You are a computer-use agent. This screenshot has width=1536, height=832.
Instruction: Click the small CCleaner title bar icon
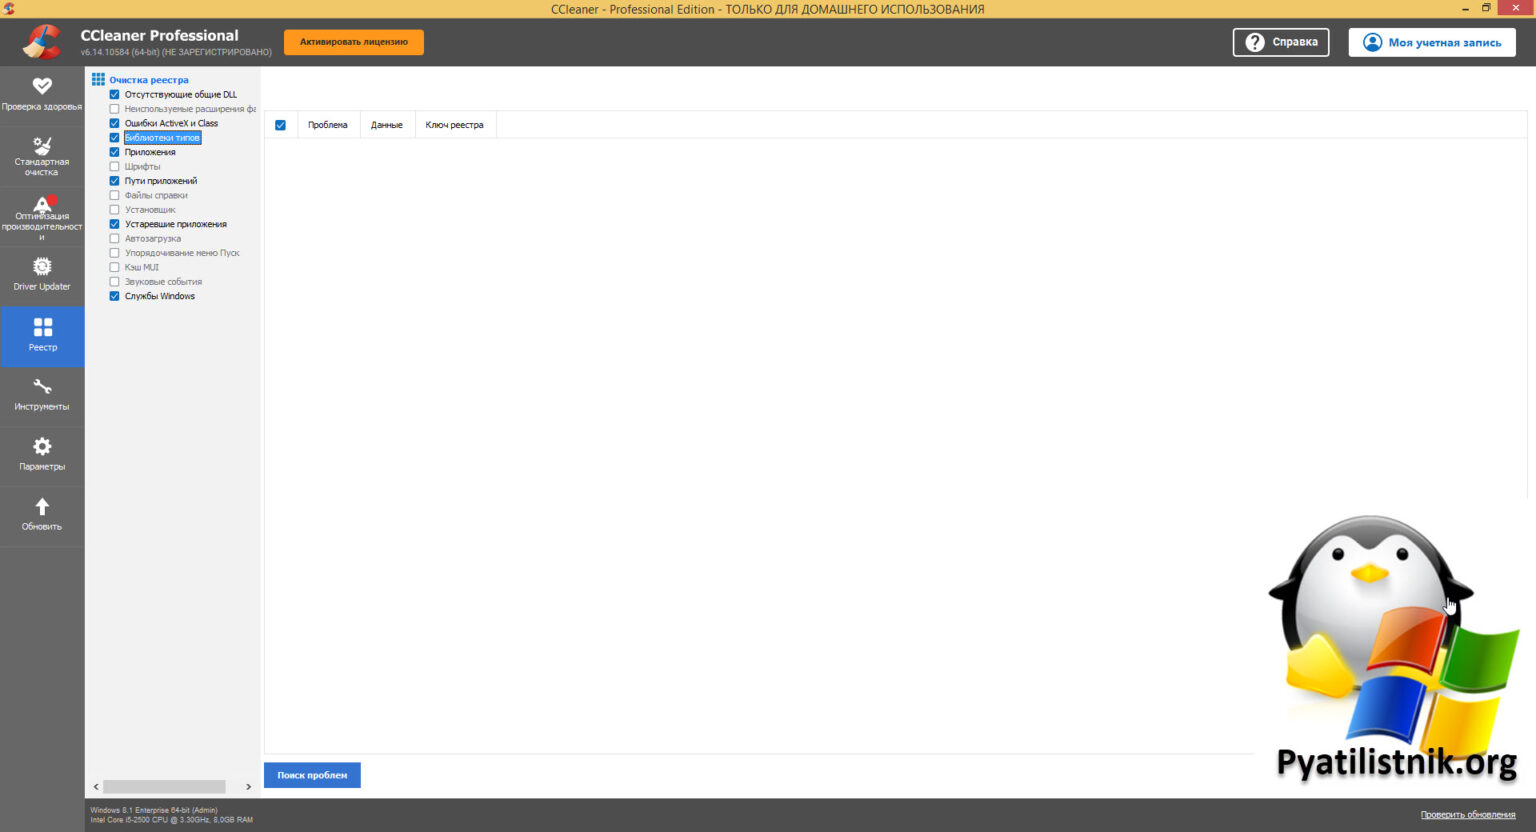(9, 8)
